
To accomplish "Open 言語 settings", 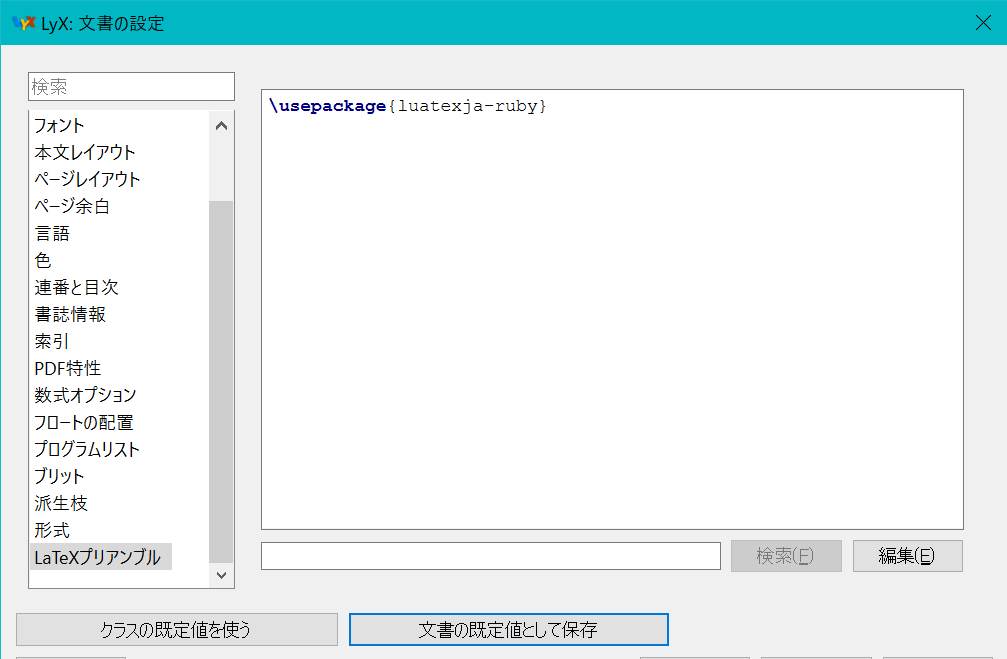I will point(52,233).
